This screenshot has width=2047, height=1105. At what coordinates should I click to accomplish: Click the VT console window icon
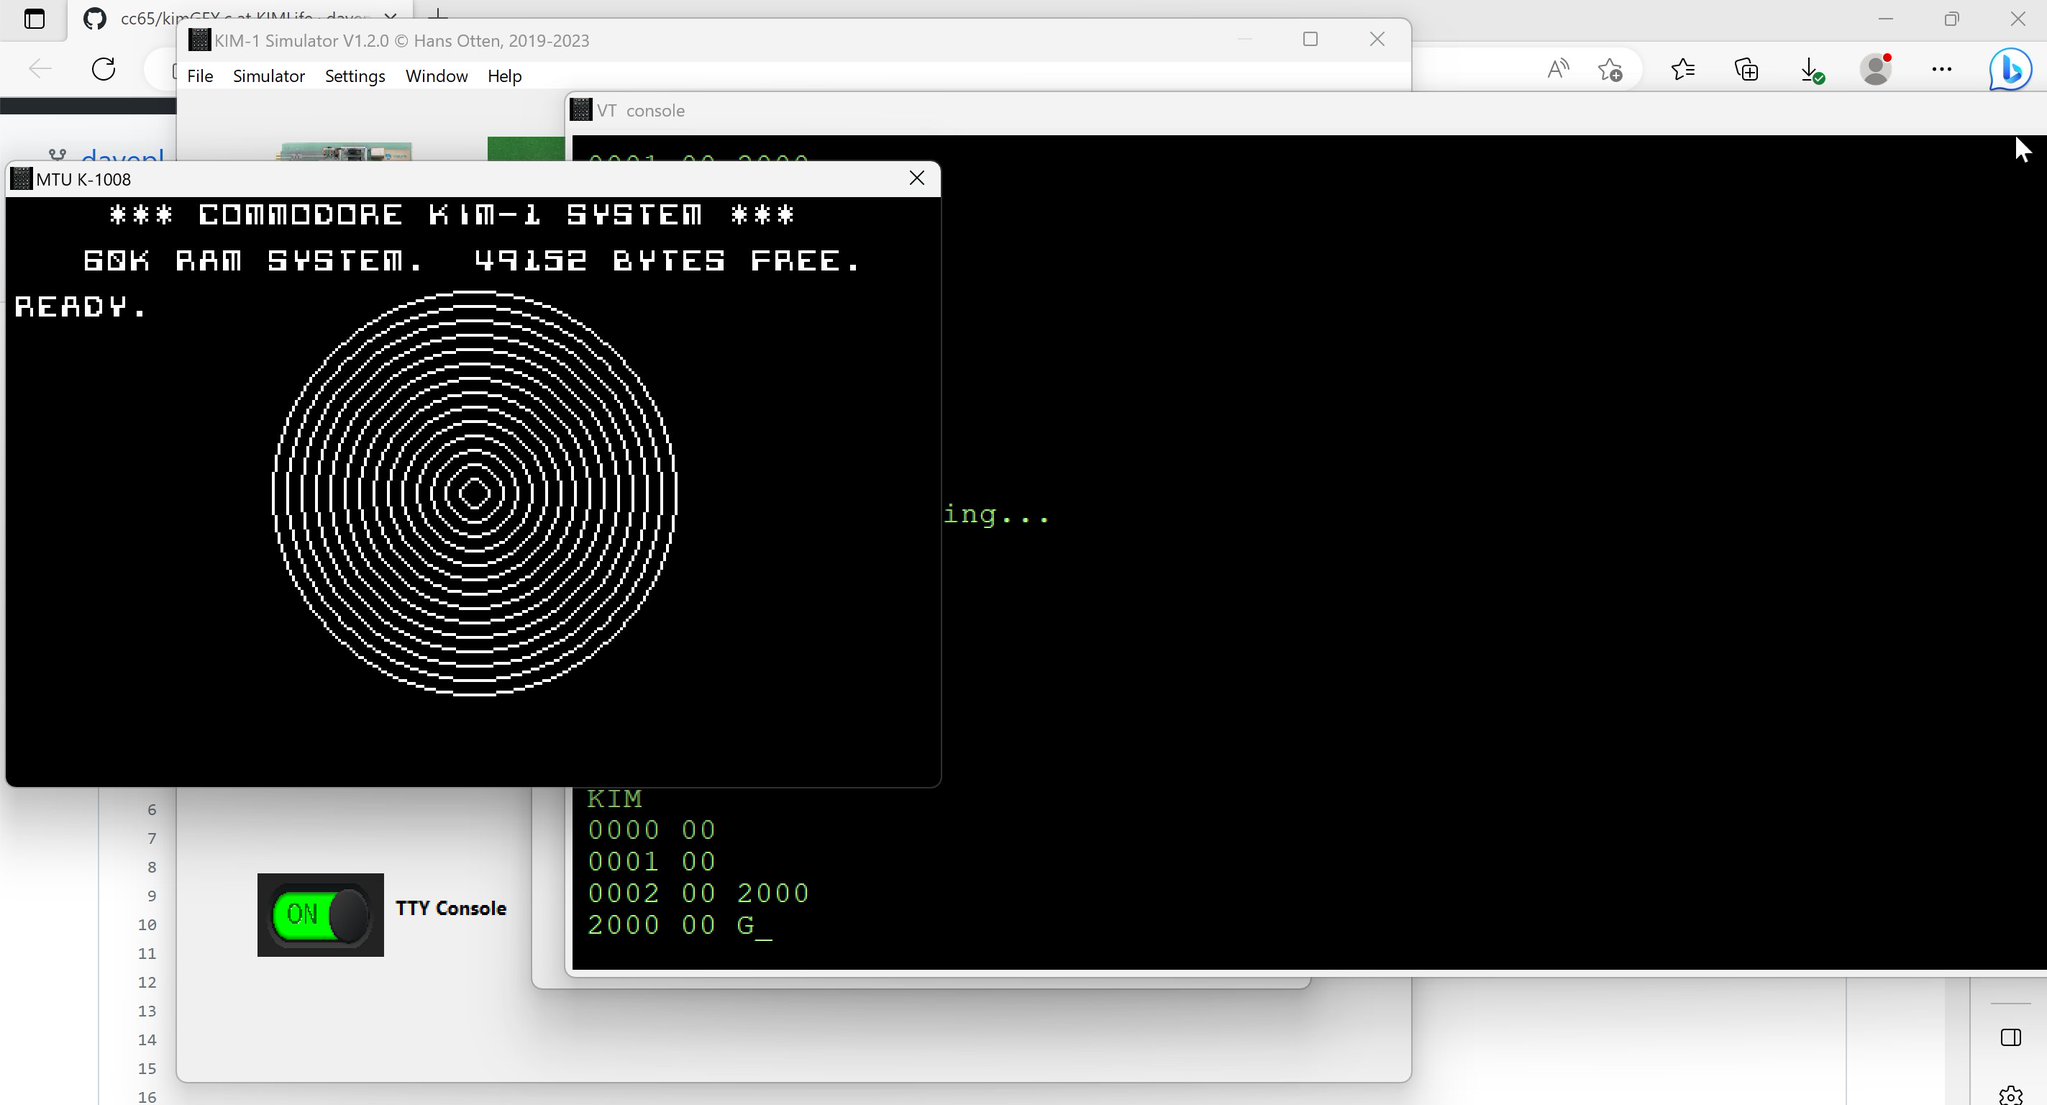tap(581, 110)
